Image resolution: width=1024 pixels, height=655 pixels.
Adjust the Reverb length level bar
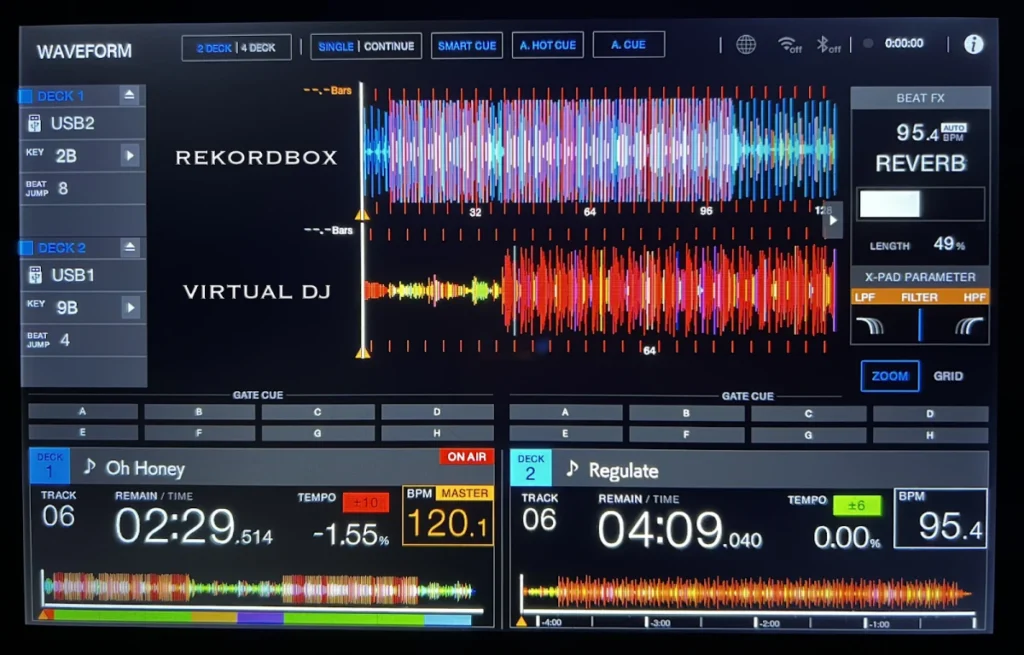921,204
